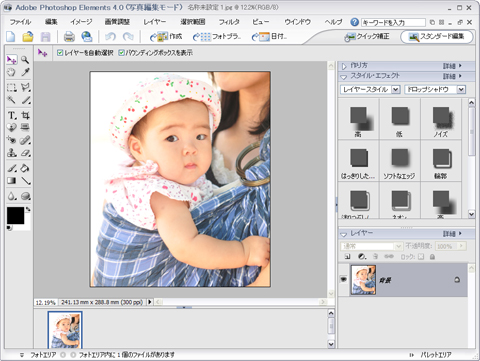Expand the 作り方 palette

click(x=344, y=66)
